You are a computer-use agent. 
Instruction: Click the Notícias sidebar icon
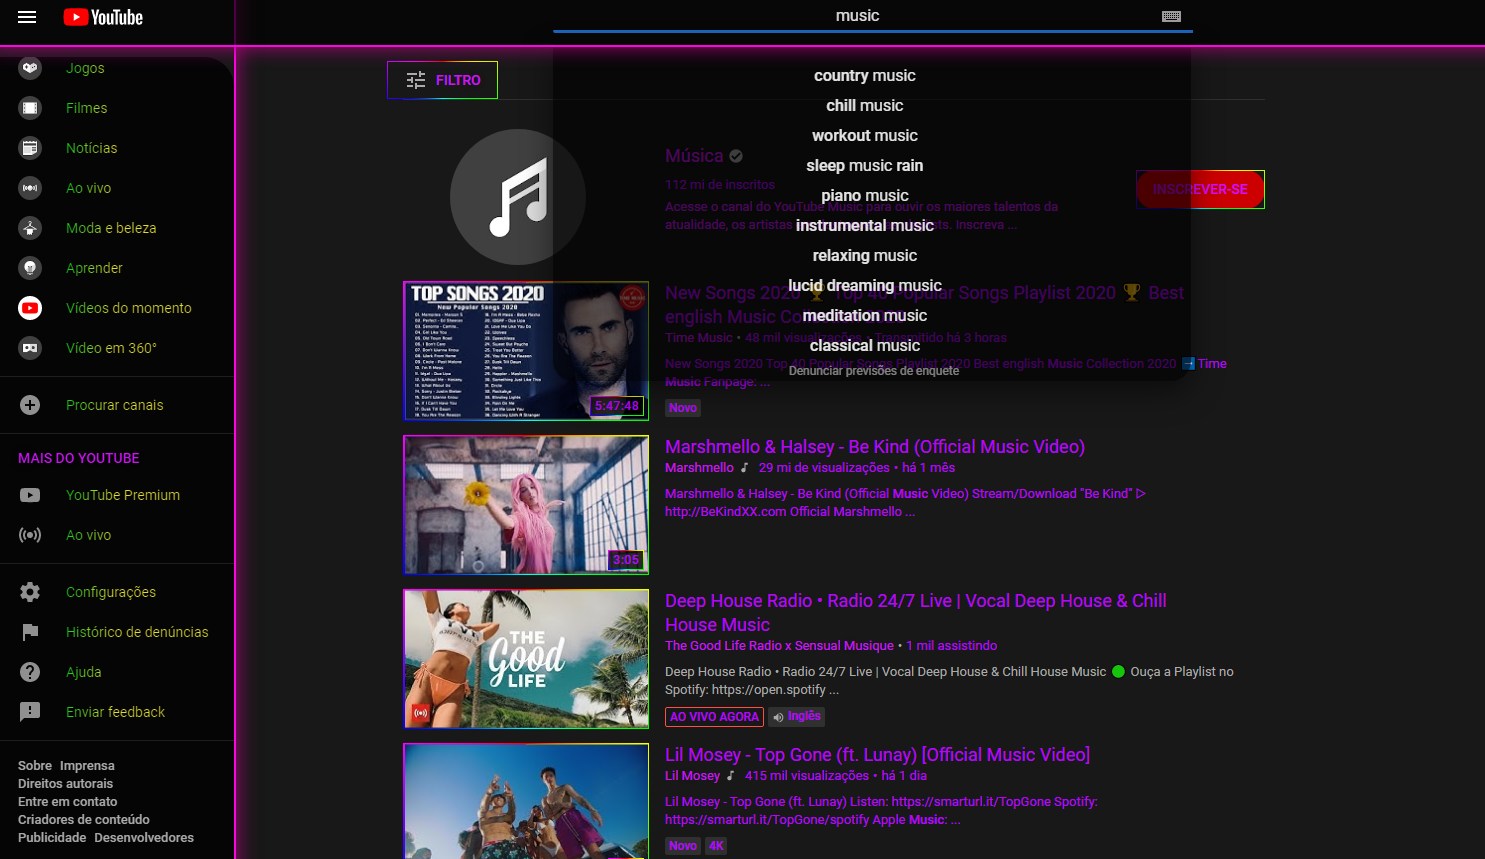tap(30, 148)
